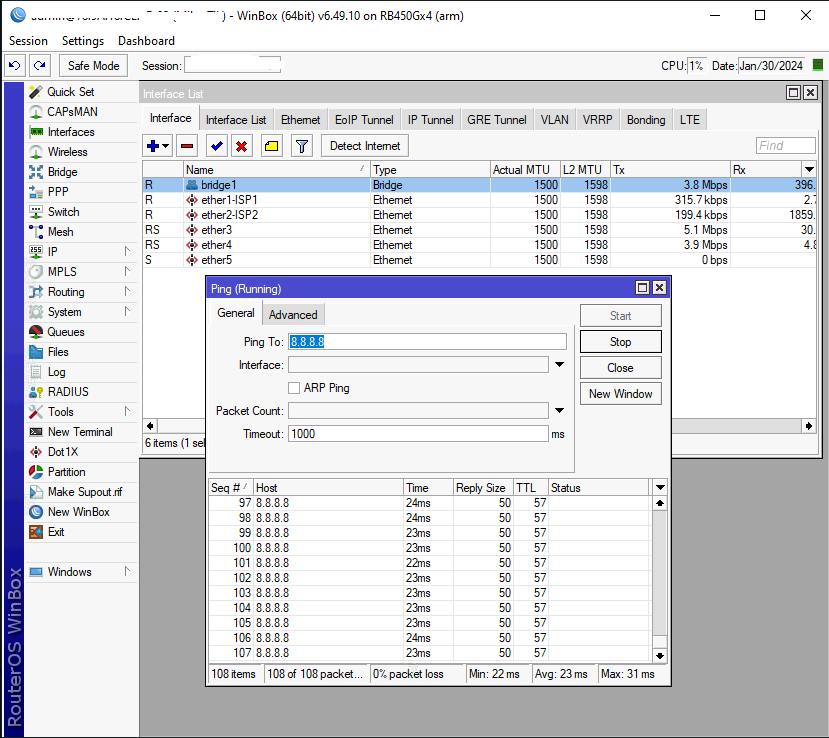This screenshot has height=738, width=829.
Task: Open Bridge sidebar entry
Action: tap(62, 172)
